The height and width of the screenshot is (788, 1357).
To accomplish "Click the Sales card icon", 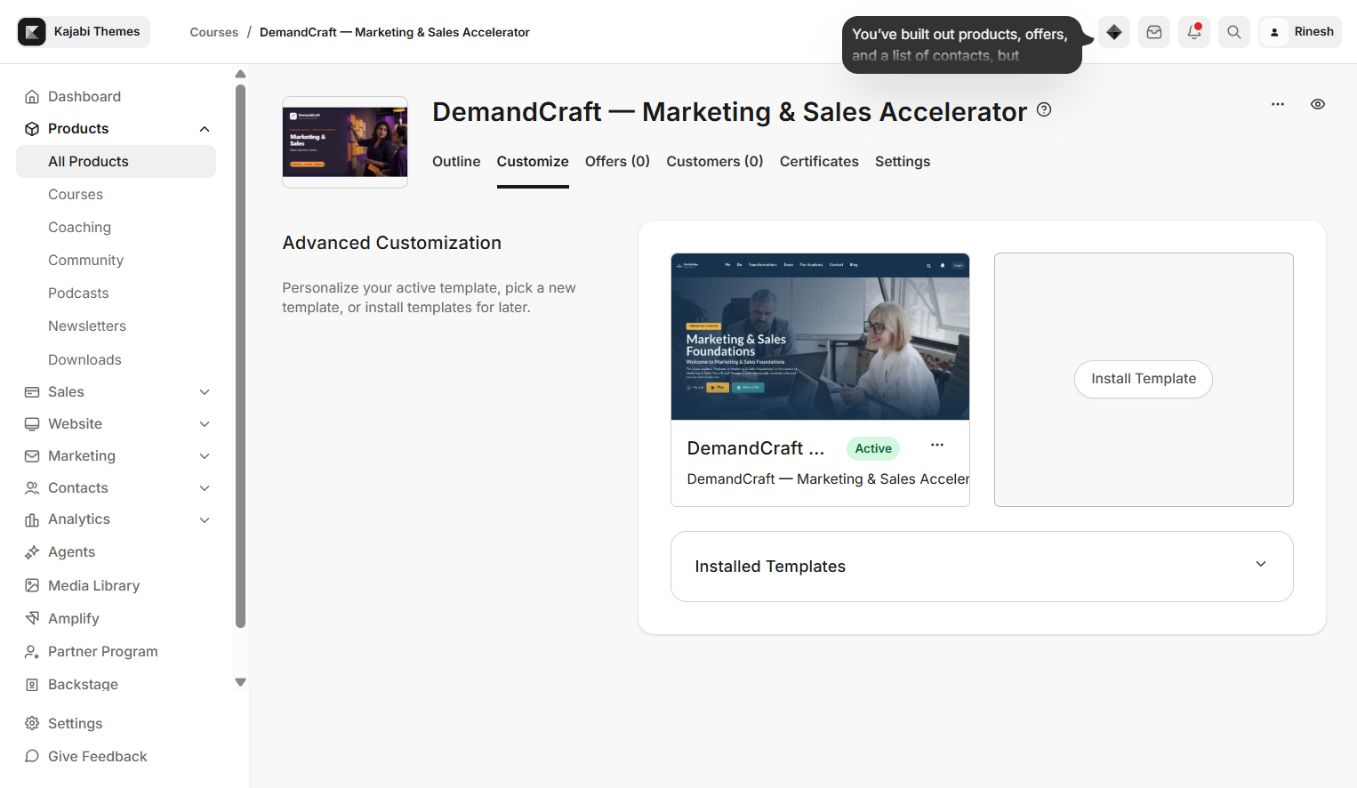I will 32,392.
